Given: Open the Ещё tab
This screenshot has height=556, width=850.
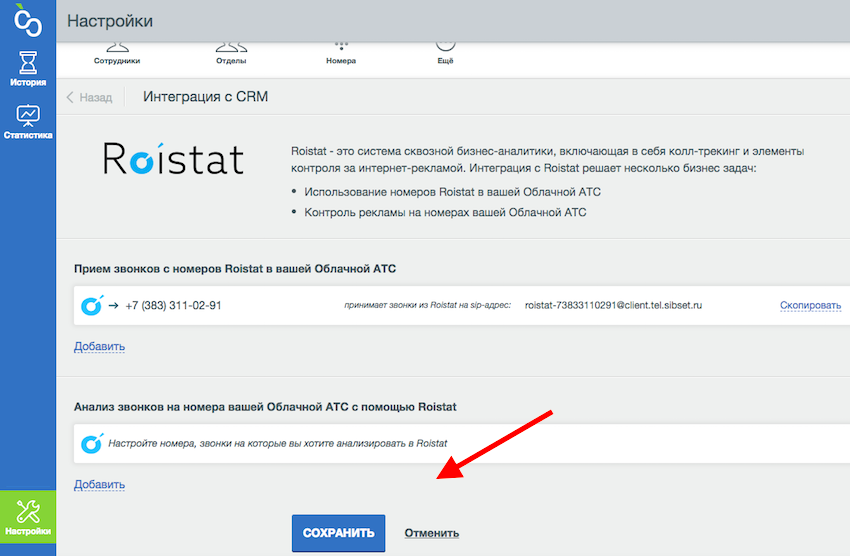Looking at the screenshot, I should (445, 54).
